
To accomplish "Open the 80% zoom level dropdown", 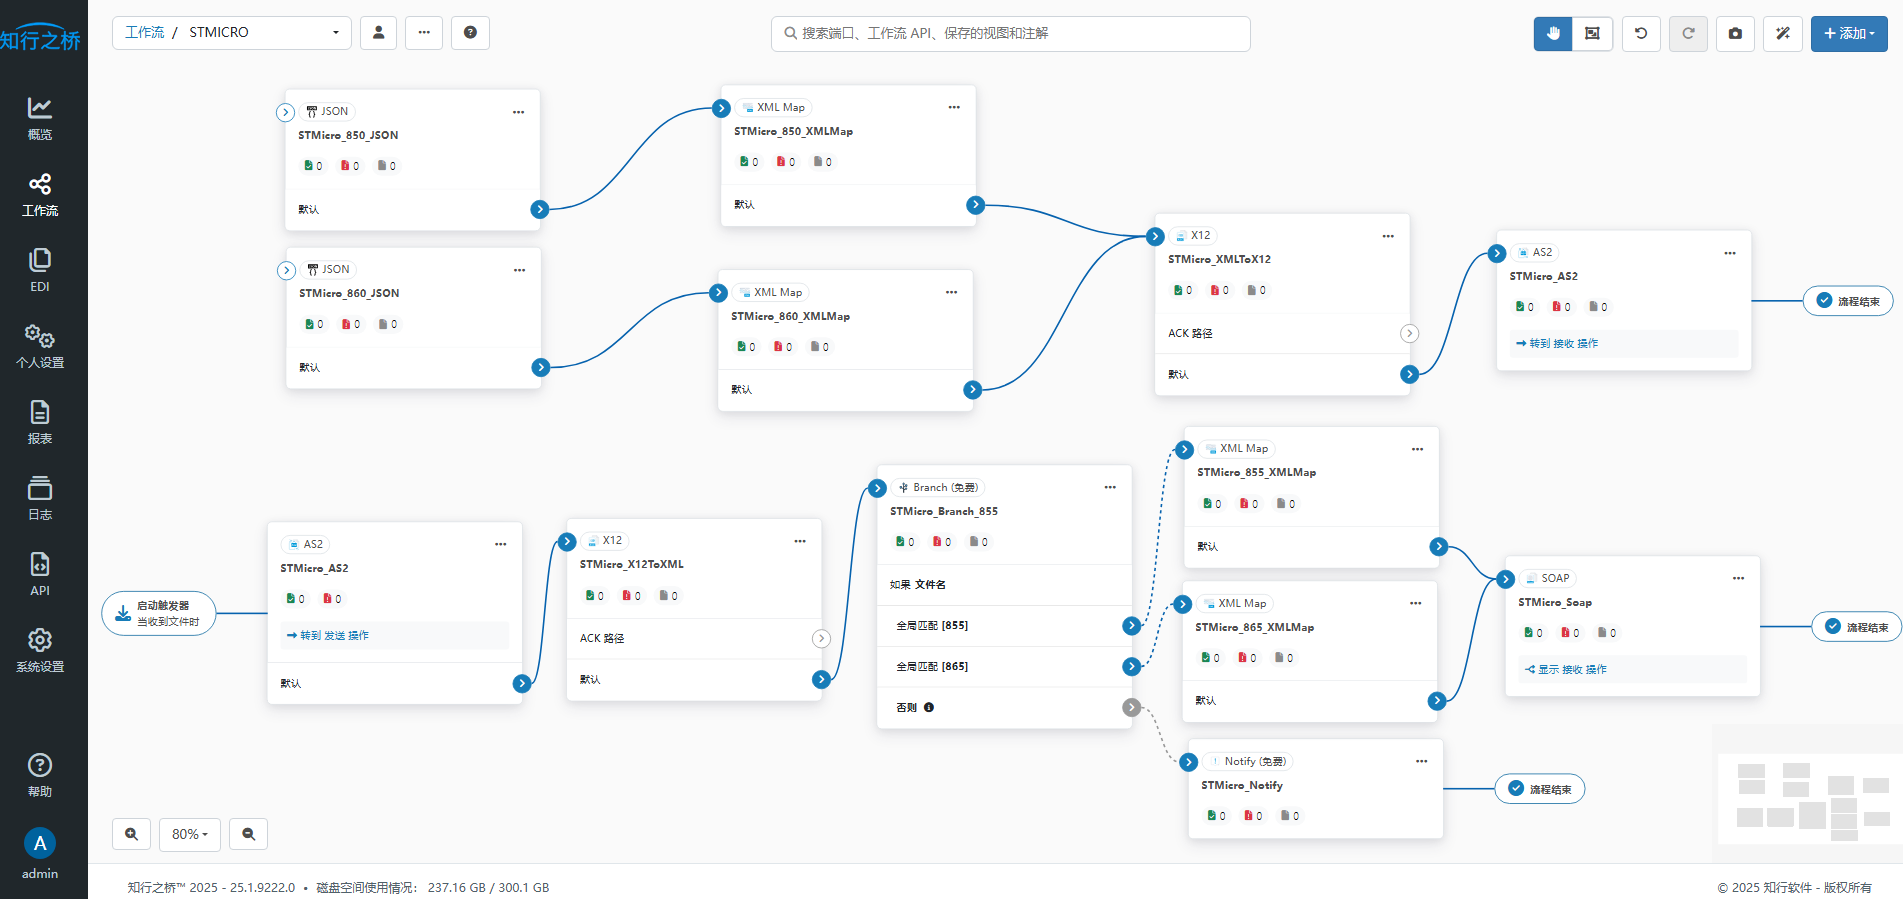I will (x=189, y=834).
